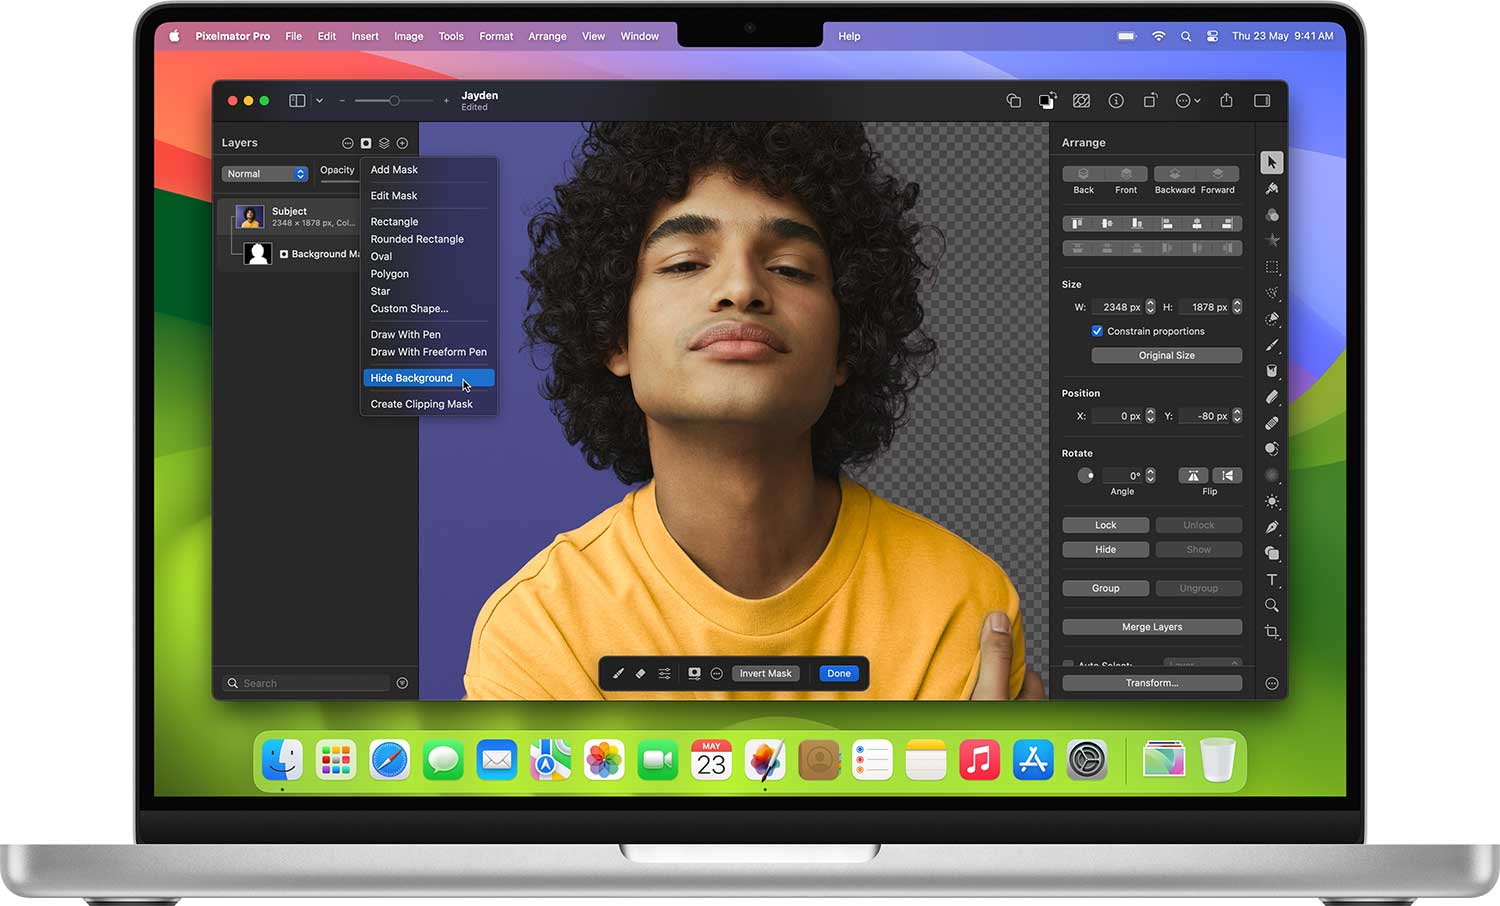Click the Share icon in title bar

(x=1226, y=101)
